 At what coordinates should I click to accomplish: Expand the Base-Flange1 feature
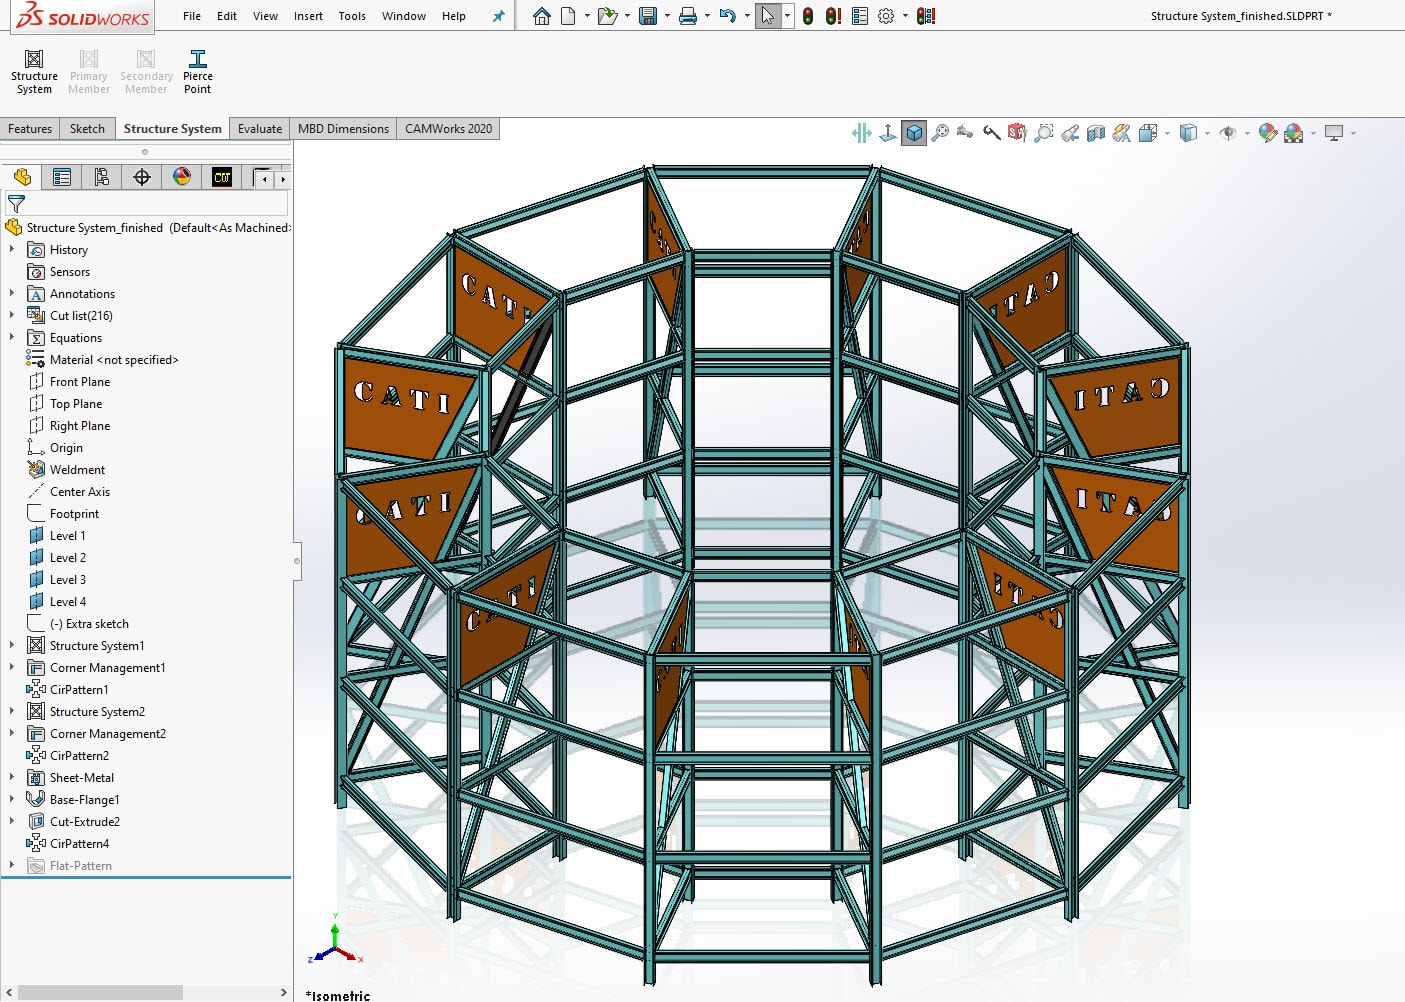point(12,799)
